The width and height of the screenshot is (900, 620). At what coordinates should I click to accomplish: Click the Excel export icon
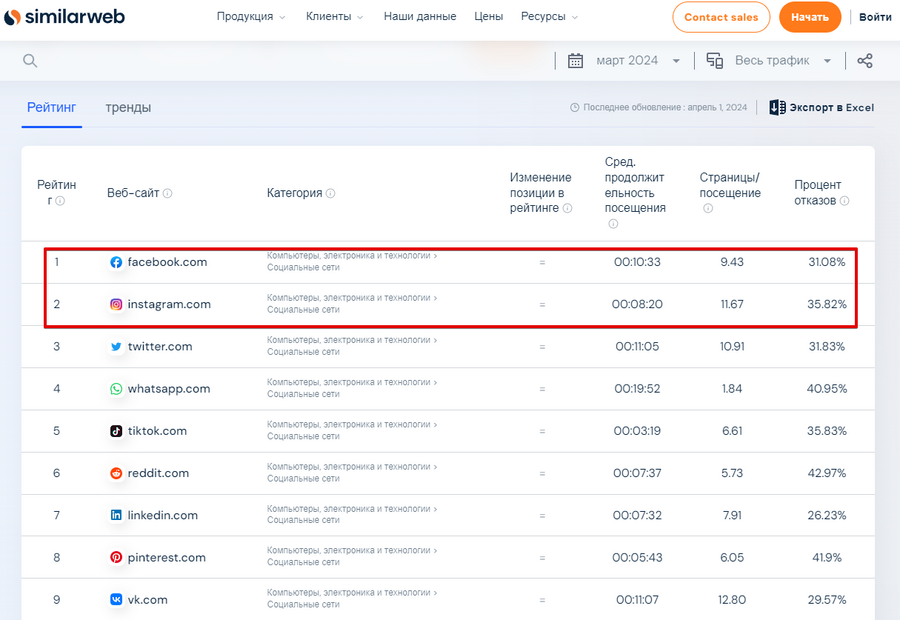777,107
